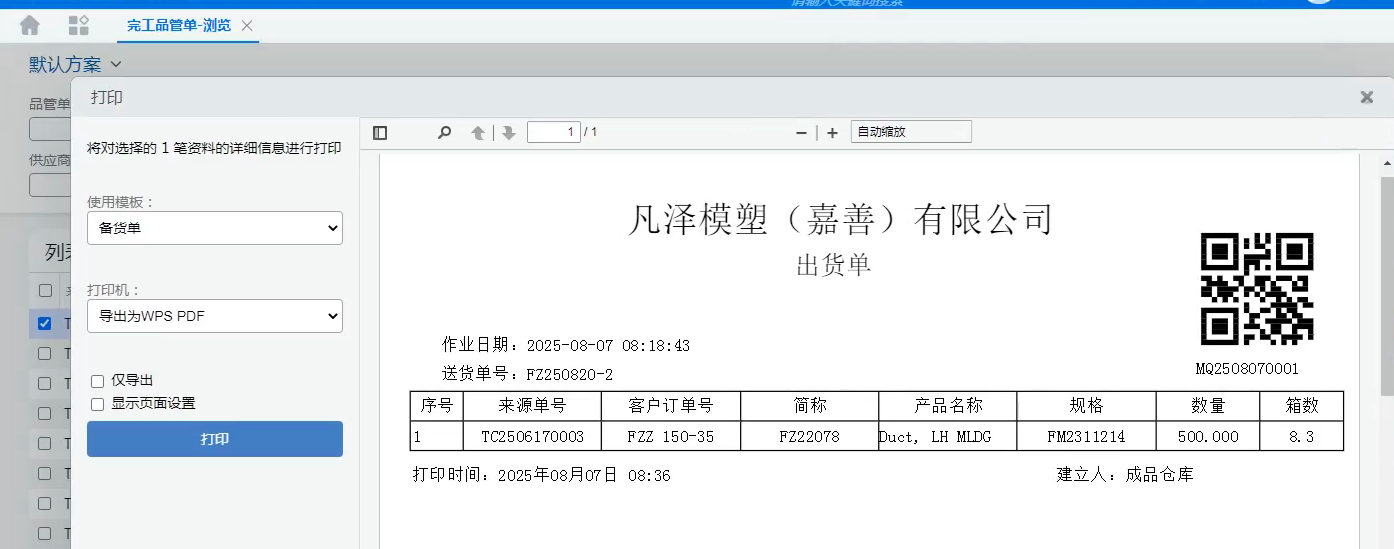Screen dimensions: 1394x549
Task: Check the 显示页面设置 option
Action: [98, 404]
